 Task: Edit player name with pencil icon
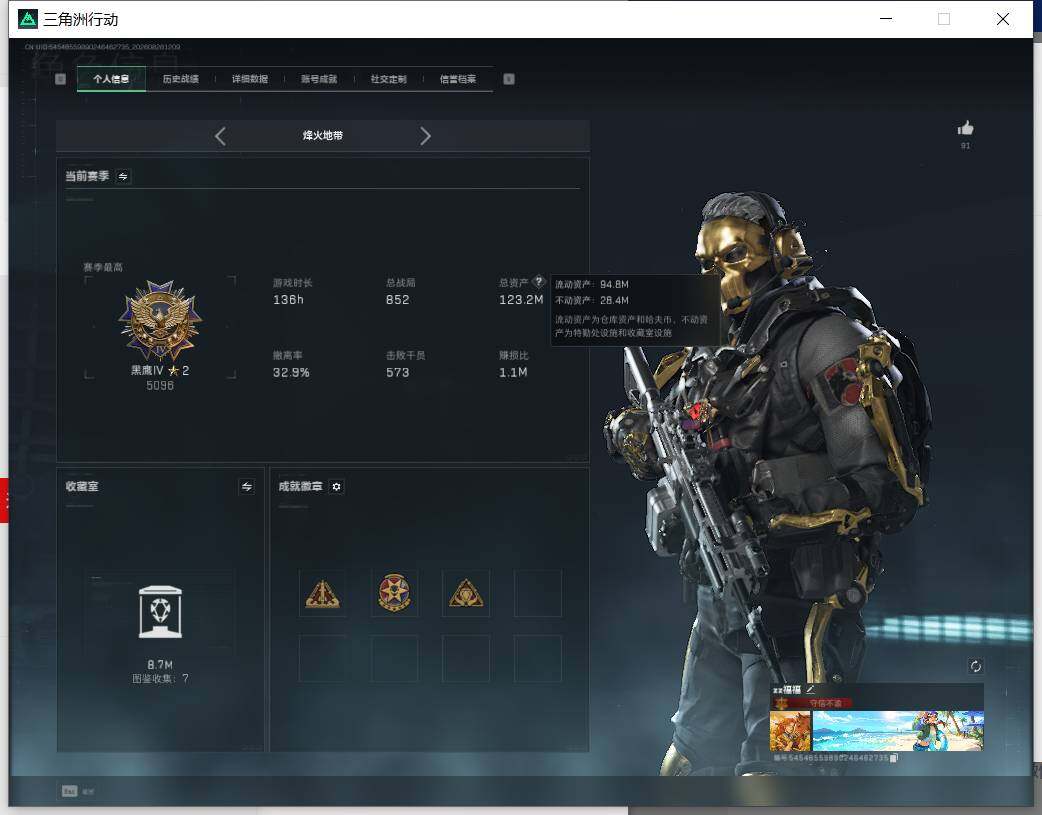(x=811, y=689)
